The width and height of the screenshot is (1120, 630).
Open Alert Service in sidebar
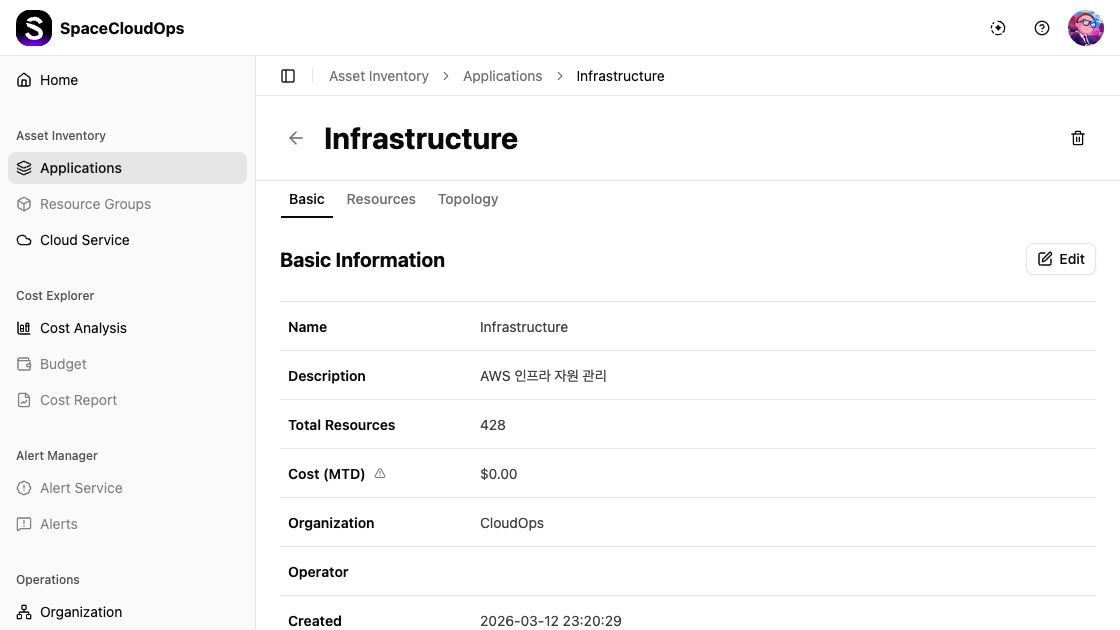pos(81,488)
